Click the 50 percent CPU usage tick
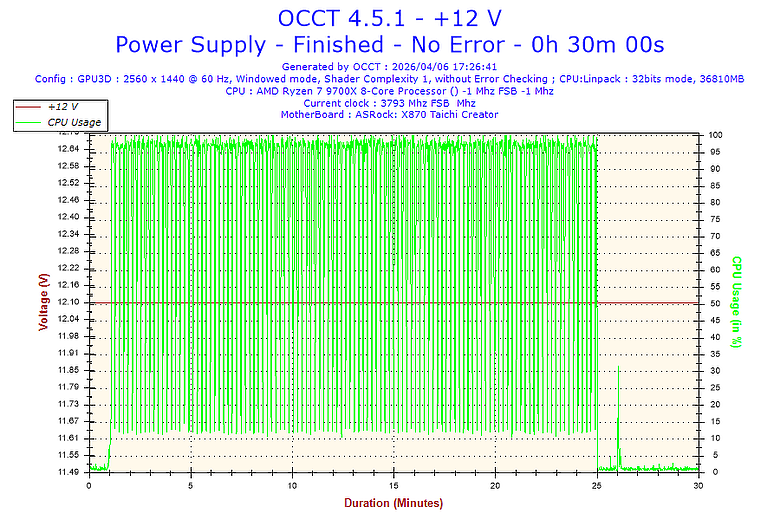This screenshot has width=780, height=520. click(715, 303)
